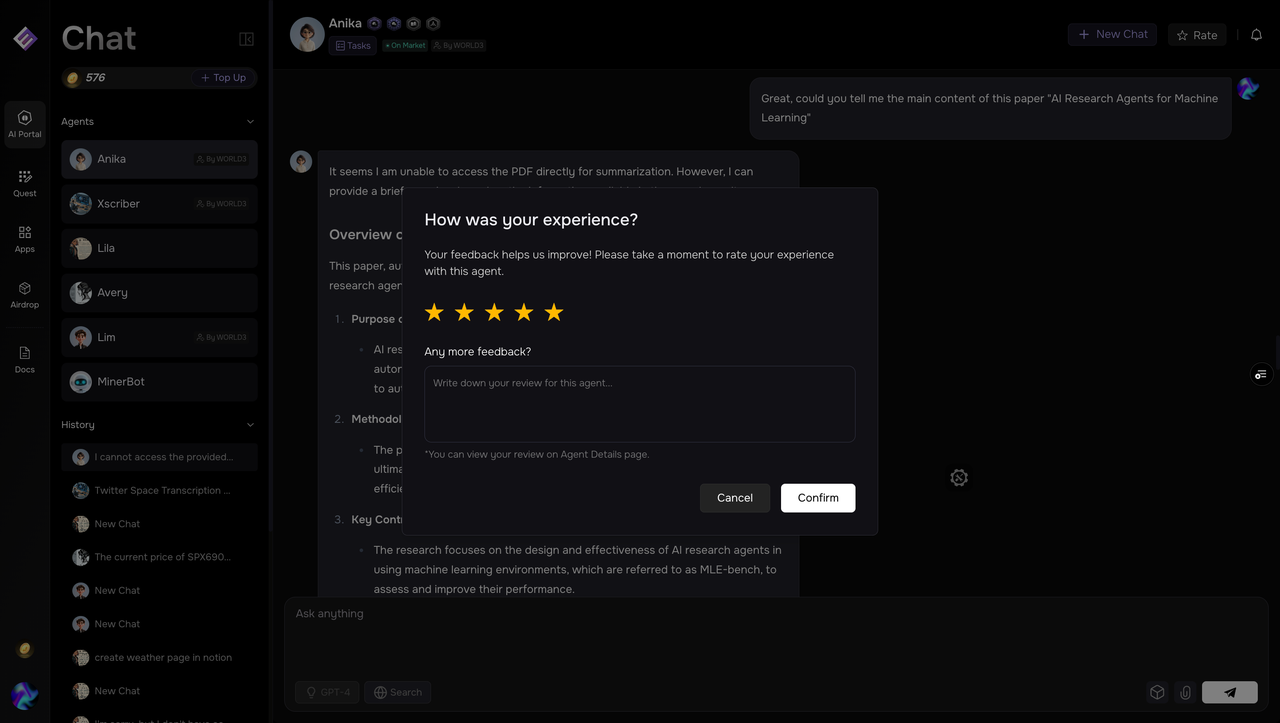Click the review feedback text box
The height and width of the screenshot is (723, 1280).
(639, 404)
